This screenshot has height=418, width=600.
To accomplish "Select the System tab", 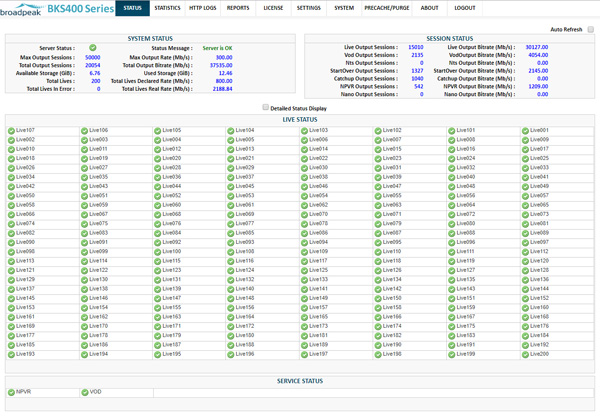I will [x=344, y=8].
